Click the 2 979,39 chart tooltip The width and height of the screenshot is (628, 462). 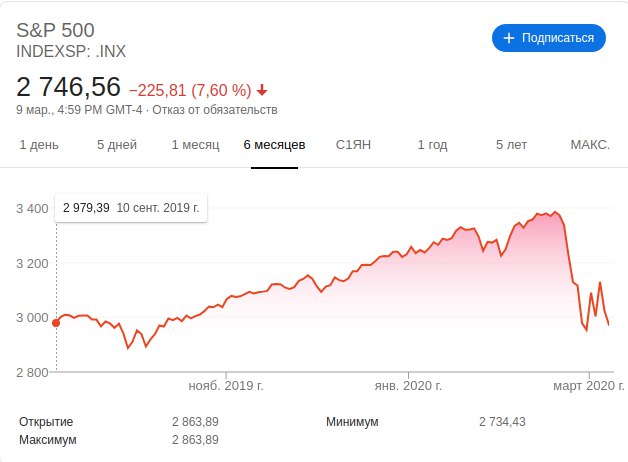pyautogui.click(x=131, y=208)
